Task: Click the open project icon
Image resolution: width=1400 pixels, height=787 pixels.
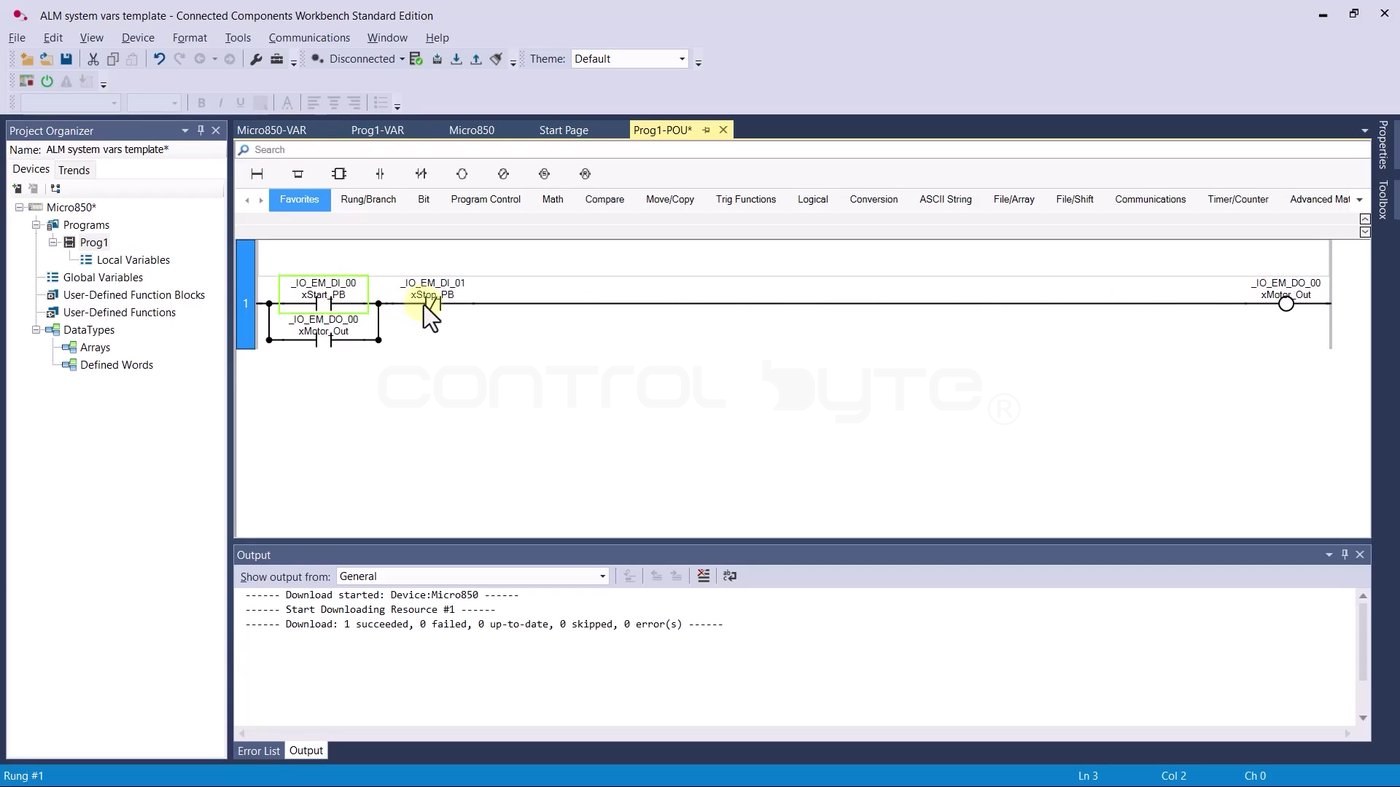Action: [x=46, y=59]
